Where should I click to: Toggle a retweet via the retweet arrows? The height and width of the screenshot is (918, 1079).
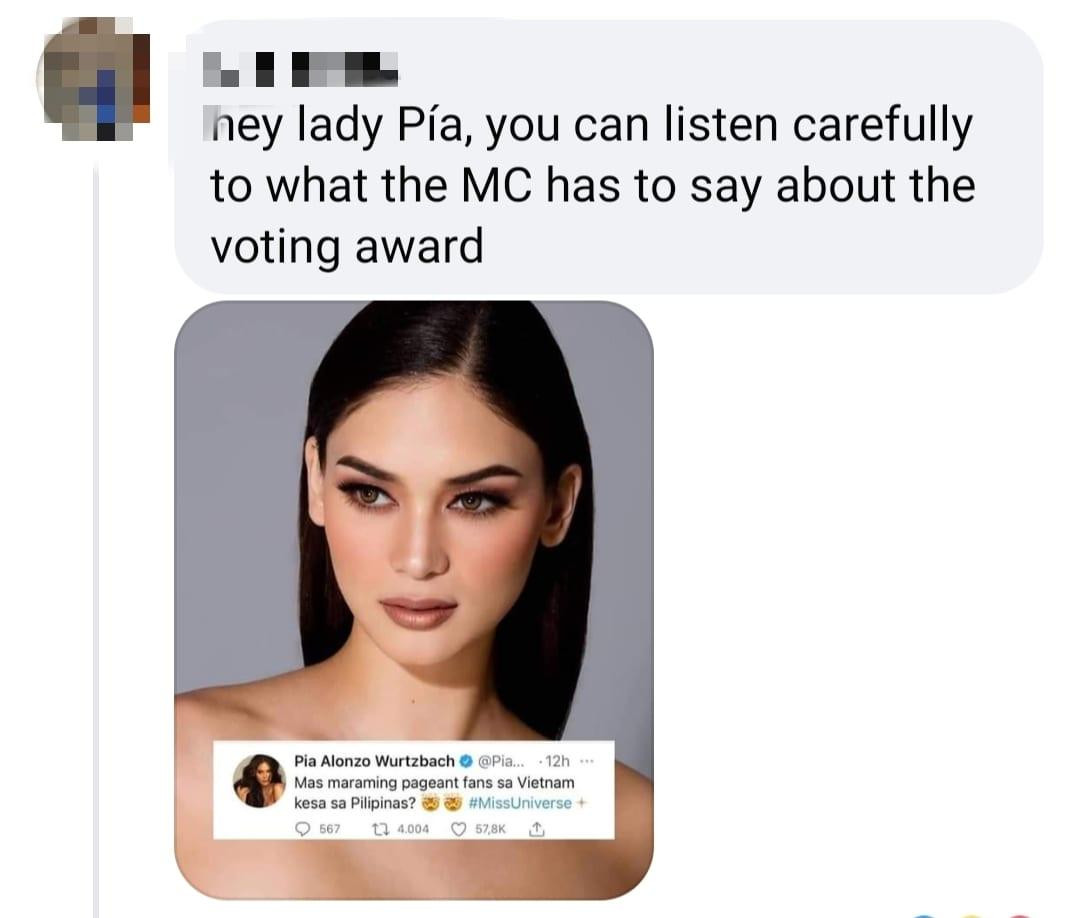pyautogui.click(x=378, y=828)
